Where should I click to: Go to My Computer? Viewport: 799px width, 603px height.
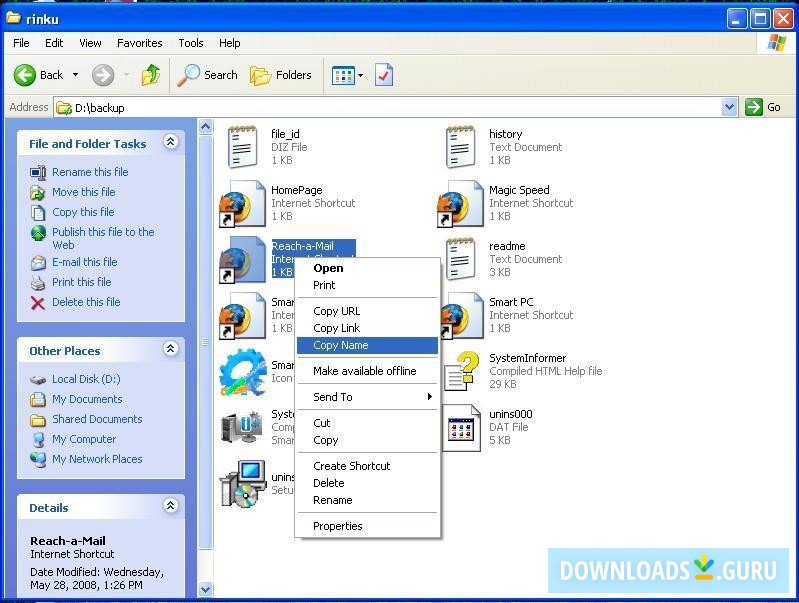click(84, 439)
